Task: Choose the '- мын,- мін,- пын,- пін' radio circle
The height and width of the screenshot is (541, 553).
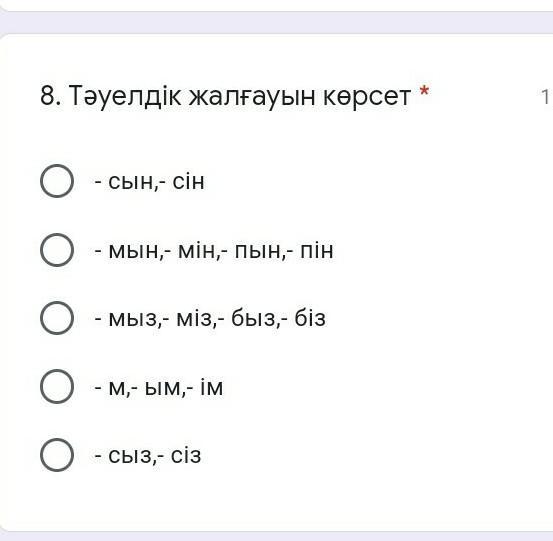Action: tap(57, 250)
